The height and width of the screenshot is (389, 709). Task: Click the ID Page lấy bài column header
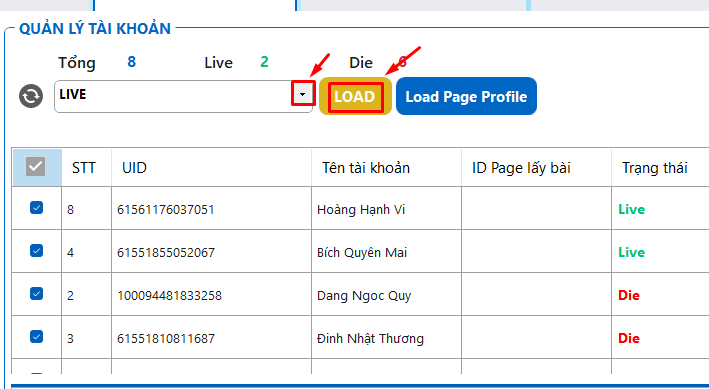tap(536, 168)
